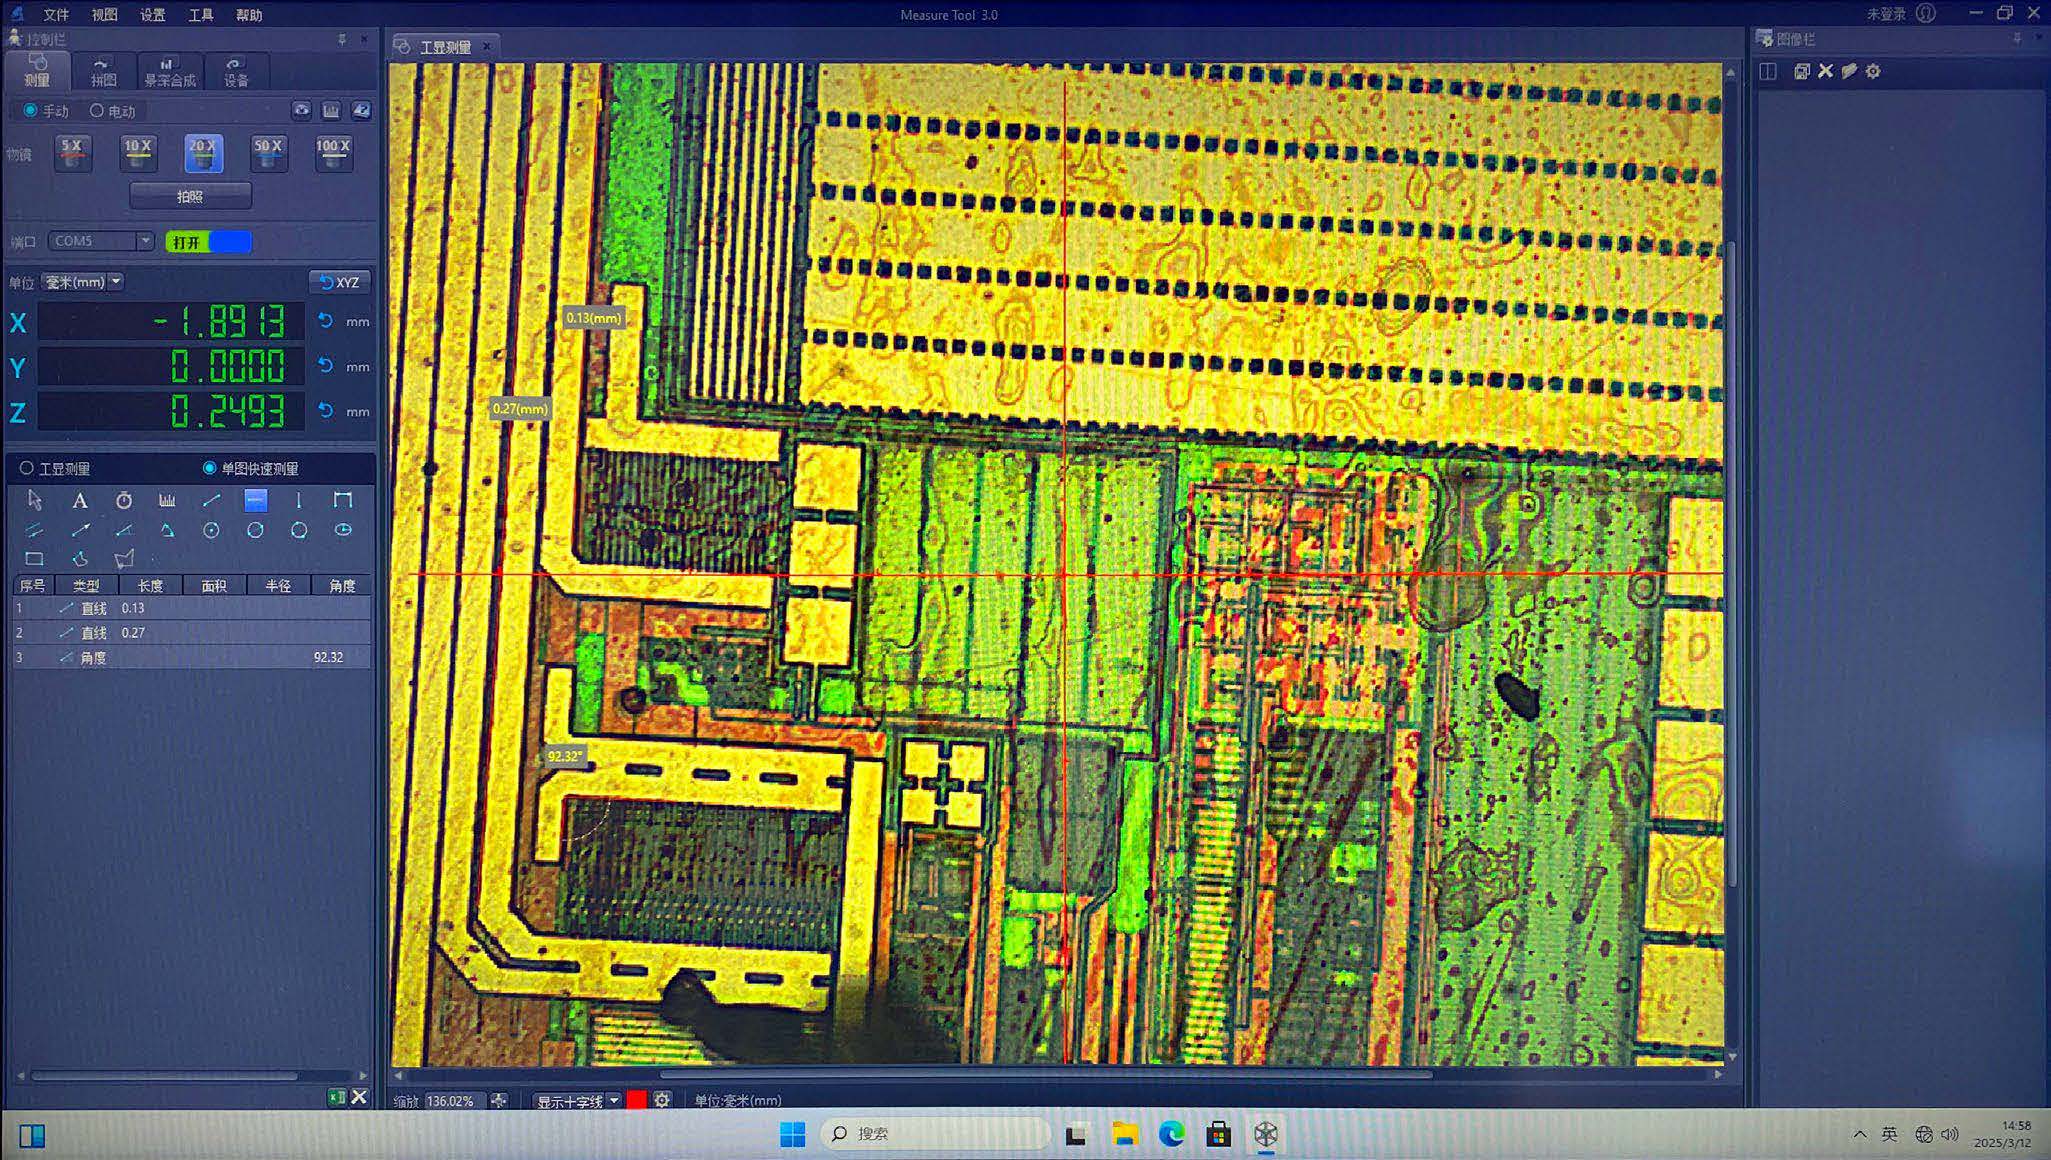Click the XYZ reset button
The image size is (2051, 1160).
coord(340,282)
